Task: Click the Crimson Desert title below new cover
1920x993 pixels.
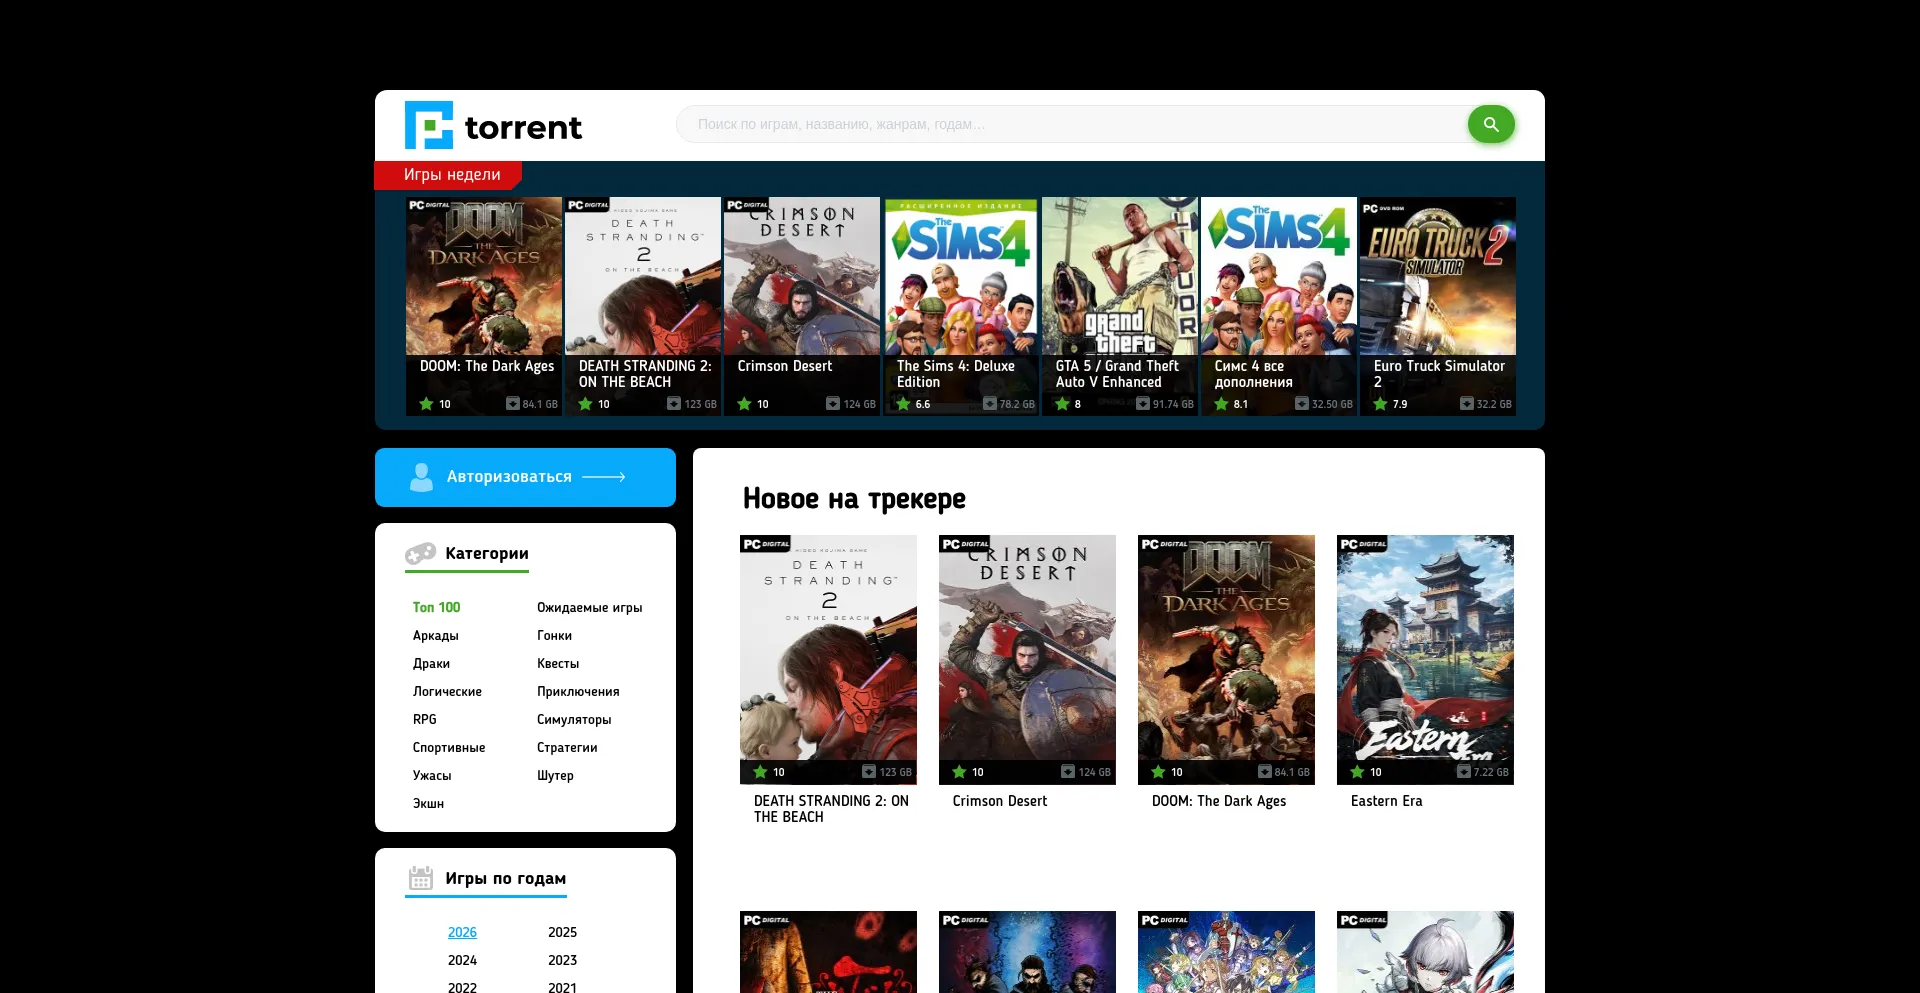Action: (x=999, y=801)
